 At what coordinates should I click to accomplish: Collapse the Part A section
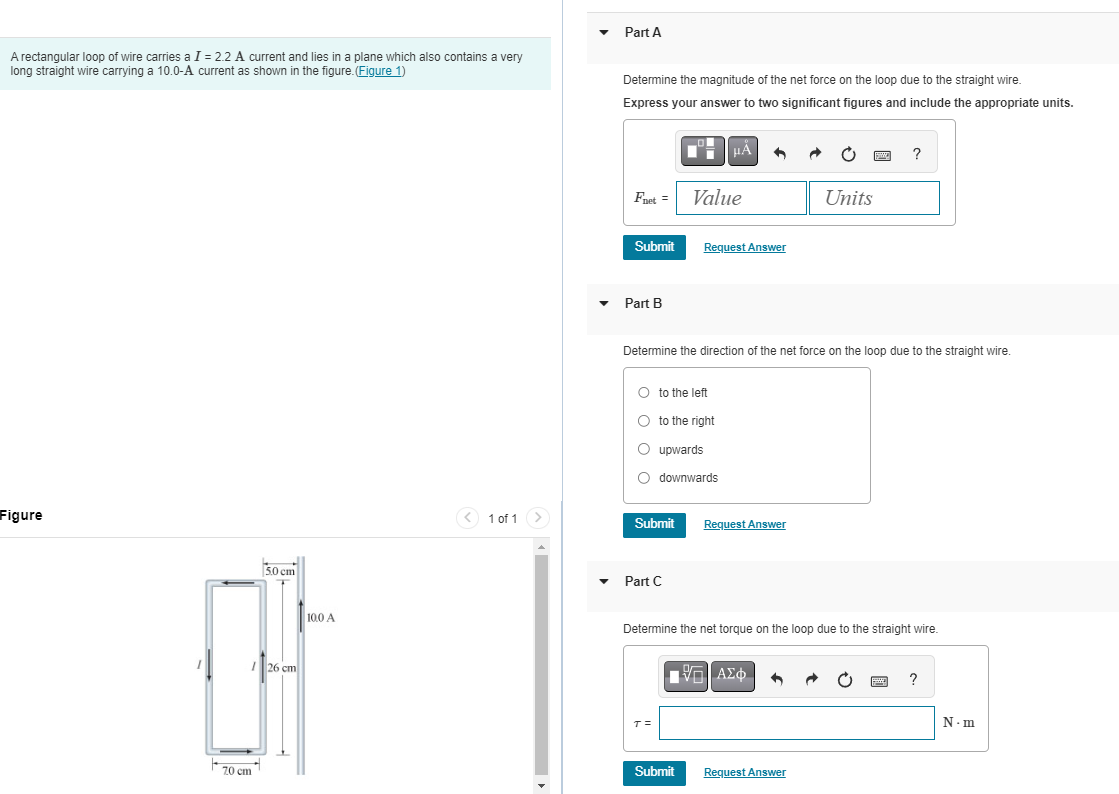click(x=603, y=32)
